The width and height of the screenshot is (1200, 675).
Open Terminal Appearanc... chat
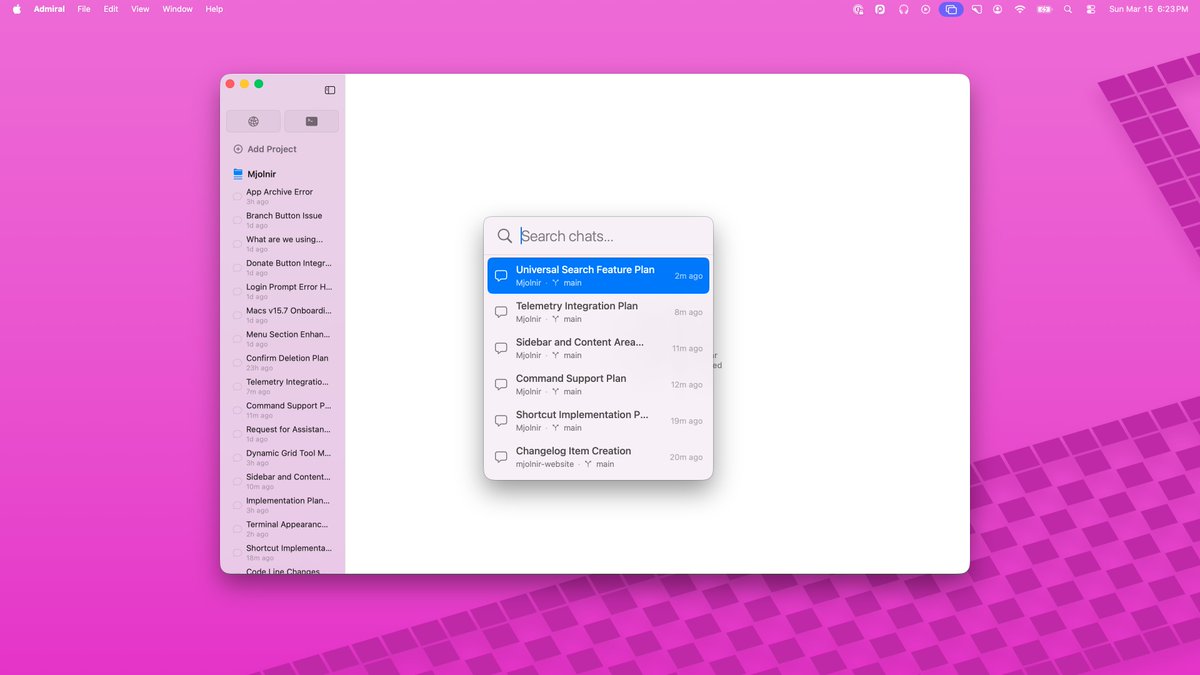[283, 529]
